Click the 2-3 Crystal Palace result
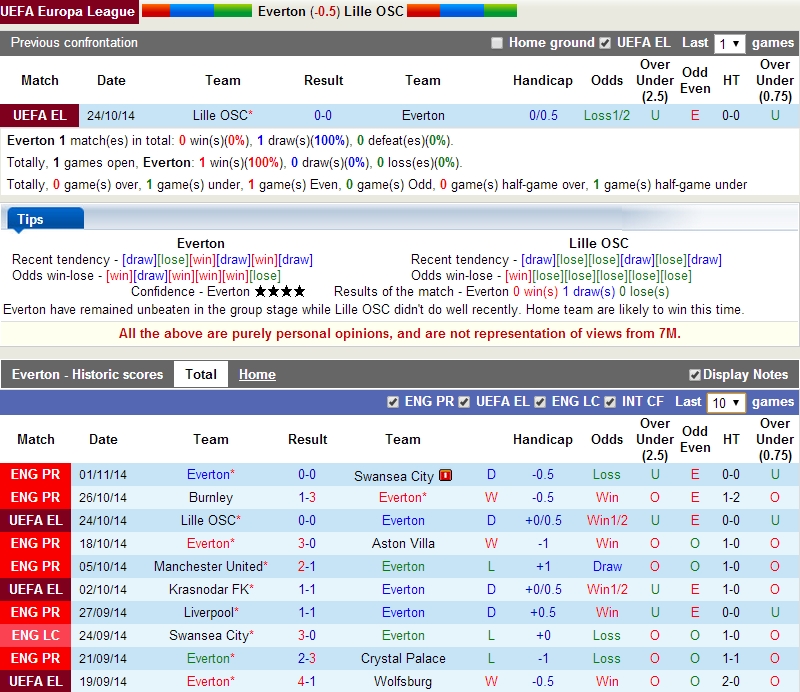 click(x=307, y=658)
